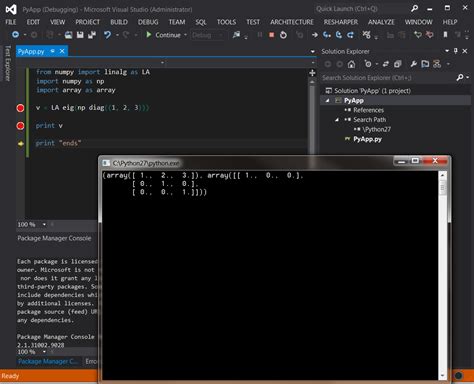Click the Continue debugging button
Viewport: 474px width, 384px height.
coord(163,35)
